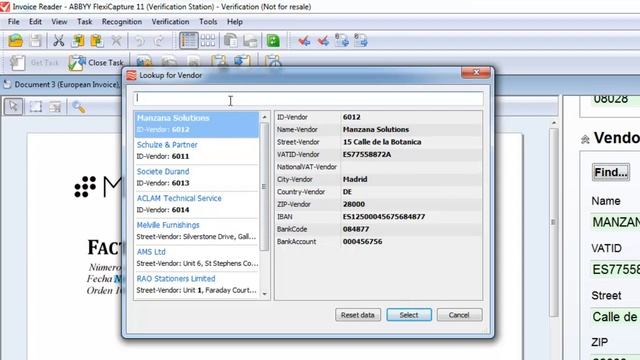Select the arrow pointer tool

coord(13,107)
